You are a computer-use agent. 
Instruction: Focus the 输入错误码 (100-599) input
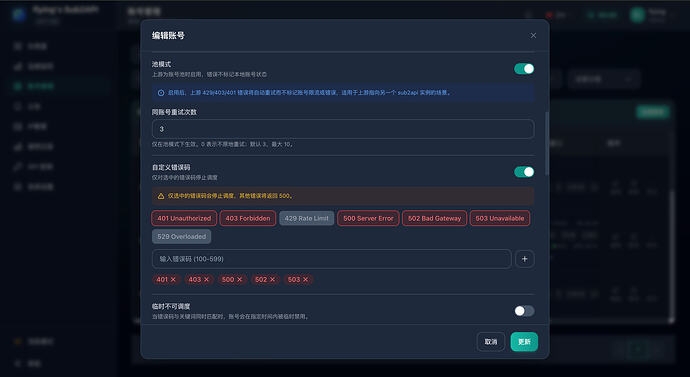332,259
